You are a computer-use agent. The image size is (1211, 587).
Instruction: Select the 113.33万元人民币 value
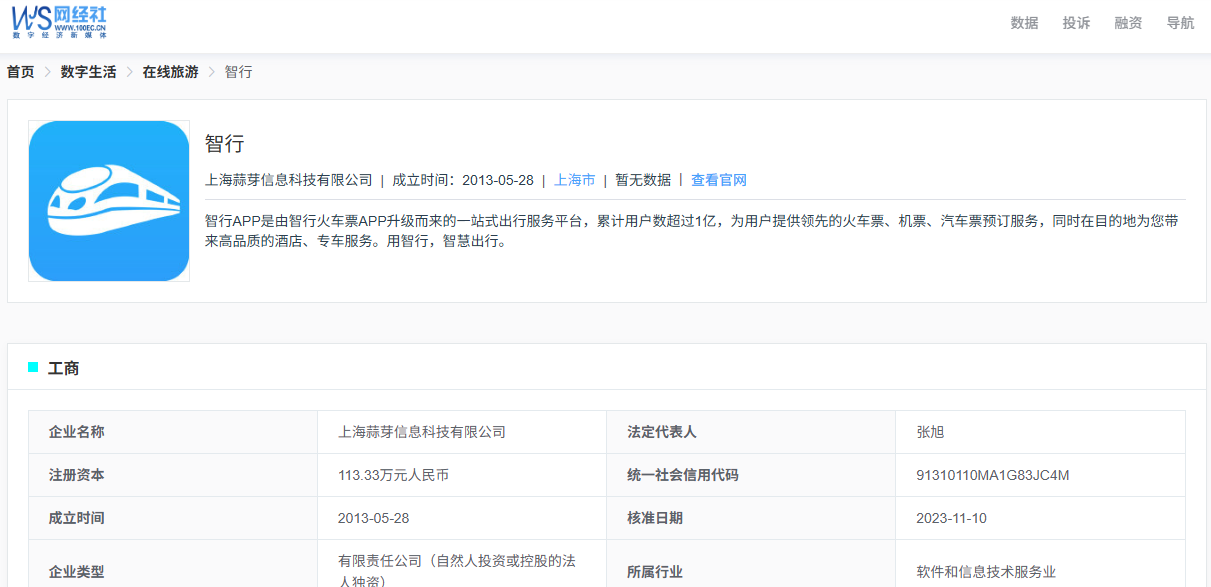coord(394,475)
